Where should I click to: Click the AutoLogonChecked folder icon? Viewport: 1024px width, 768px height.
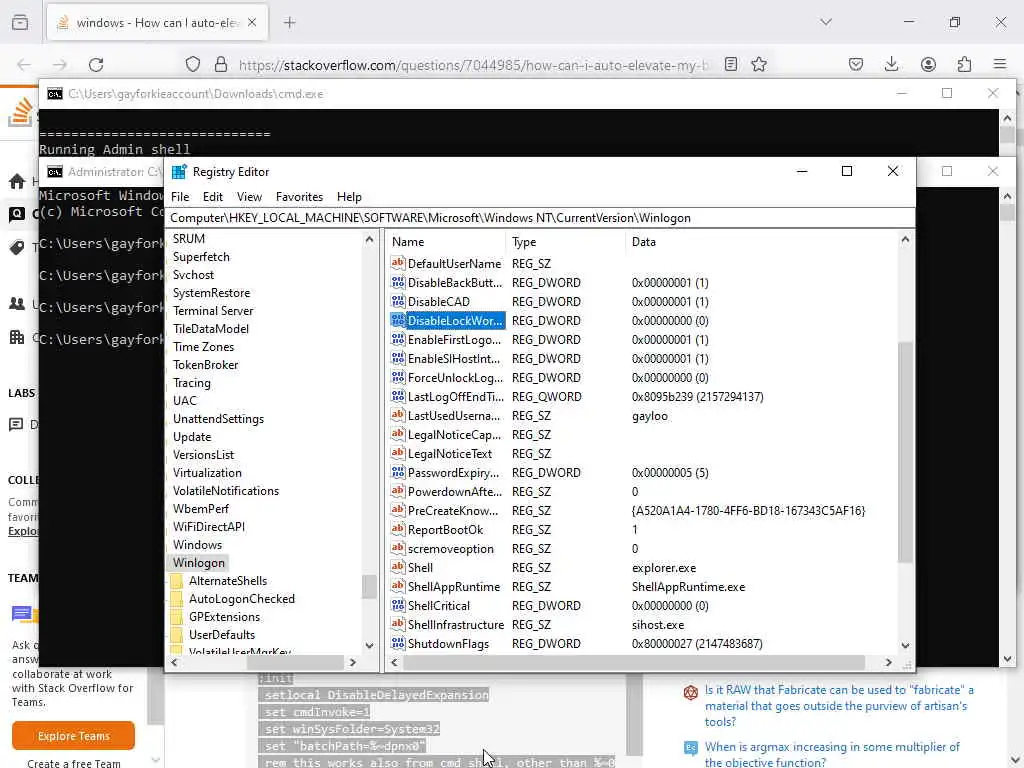click(x=176, y=598)
